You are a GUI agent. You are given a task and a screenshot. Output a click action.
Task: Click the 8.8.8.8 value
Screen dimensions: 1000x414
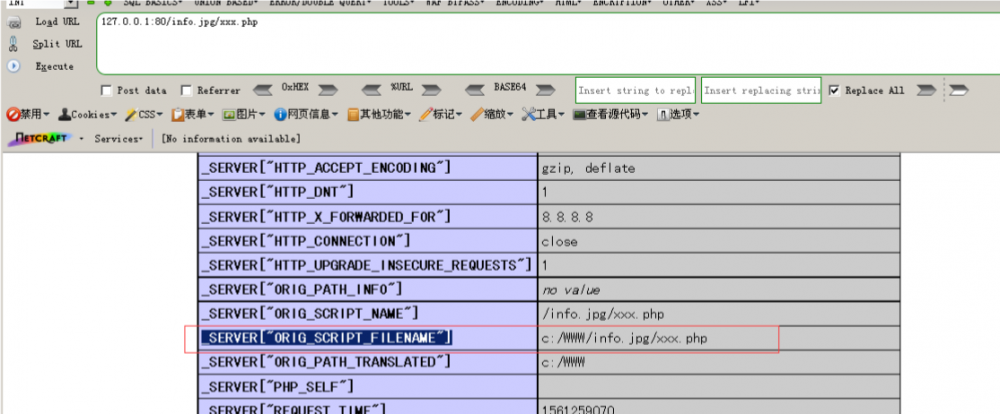[568, 217]
